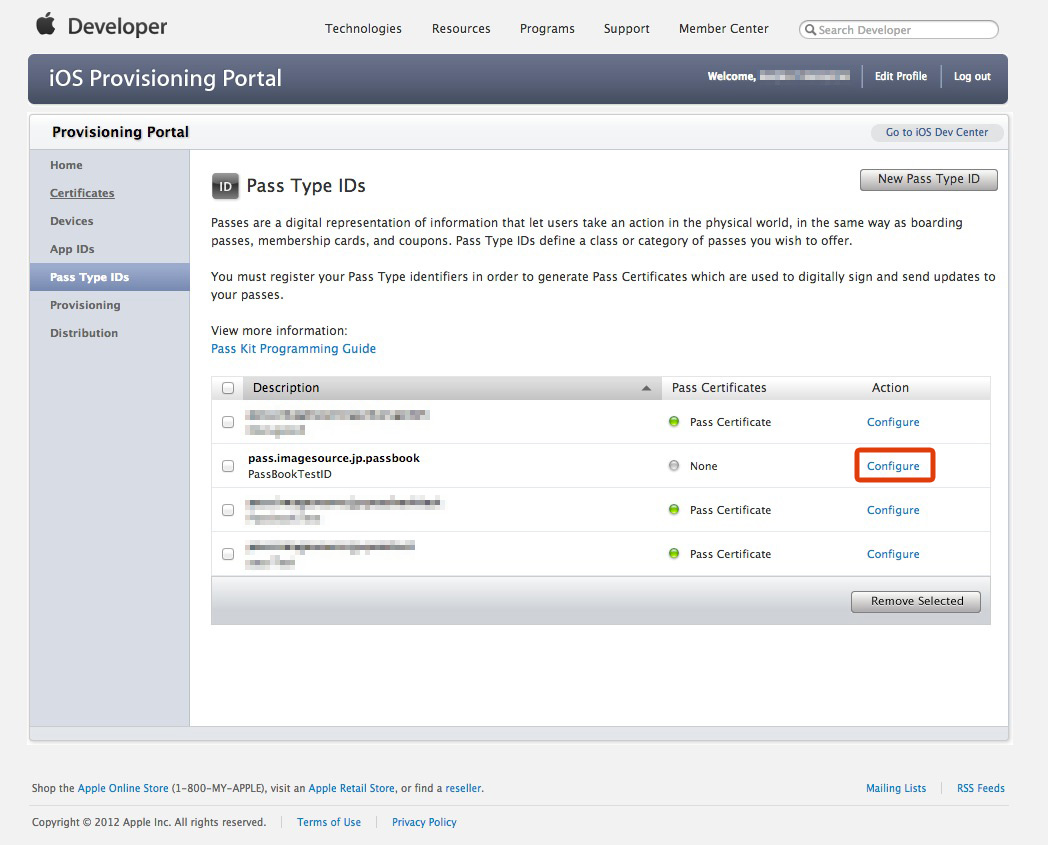1048x845 pixels.
Task: Select Home in the sidebar
Action: tap(66, 165)
